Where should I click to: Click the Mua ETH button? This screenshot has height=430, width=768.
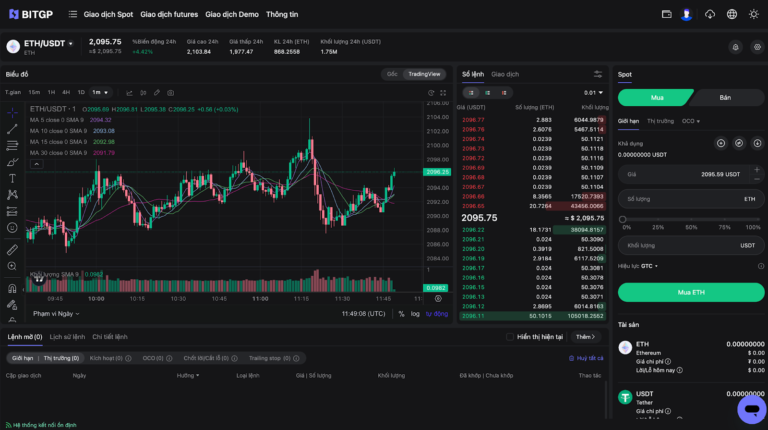tap(691, 292)
